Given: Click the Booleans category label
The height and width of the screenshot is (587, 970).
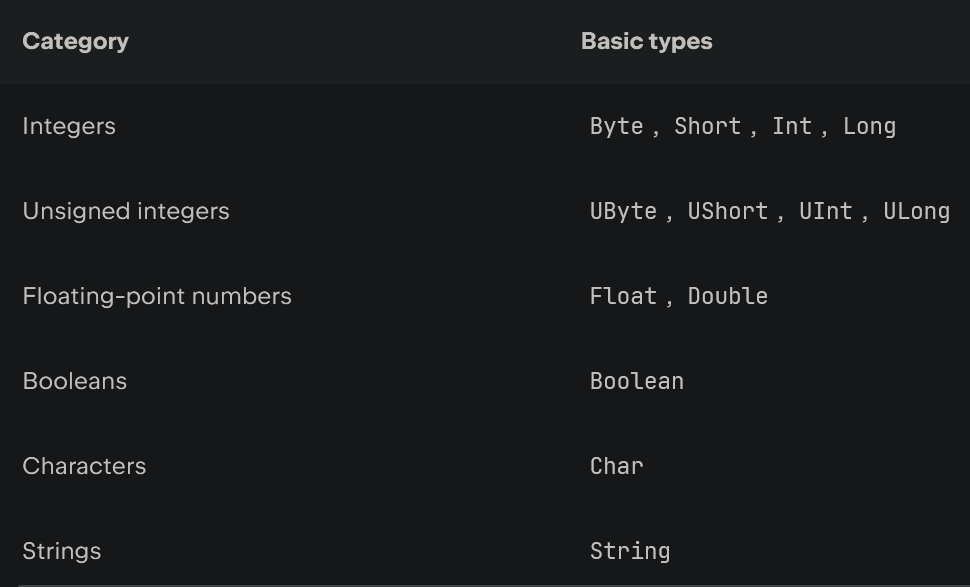Looking at the screenshot, I should (75, 381).
